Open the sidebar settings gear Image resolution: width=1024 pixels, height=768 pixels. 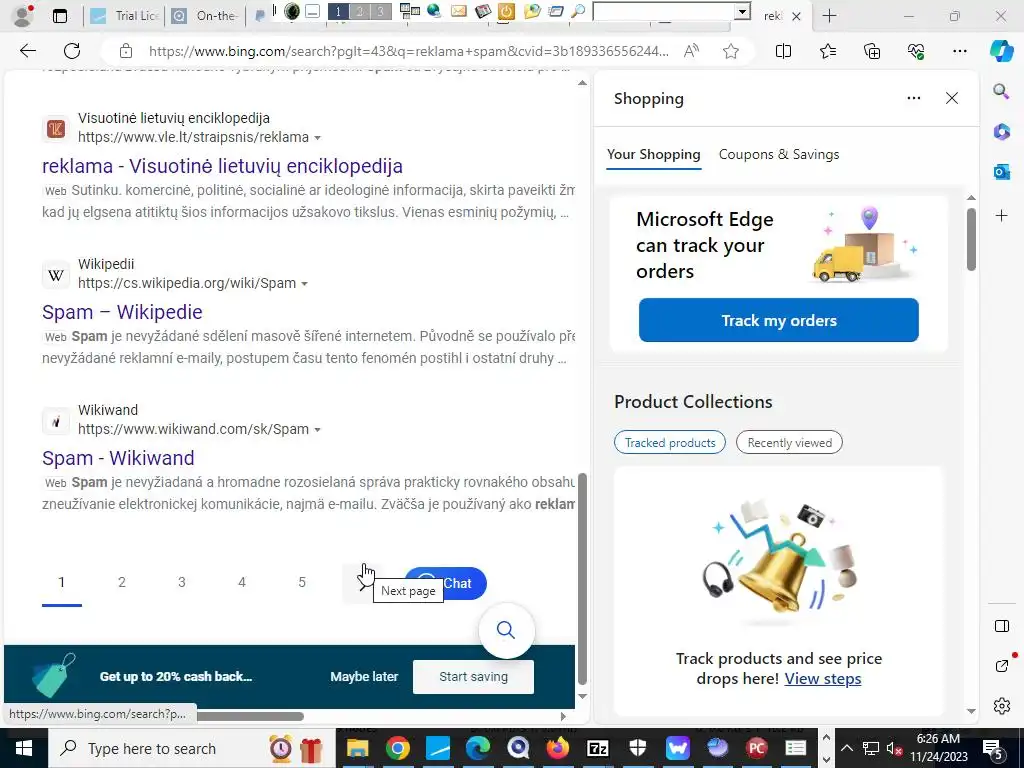pyautogui.click(x=1001, y=706)
